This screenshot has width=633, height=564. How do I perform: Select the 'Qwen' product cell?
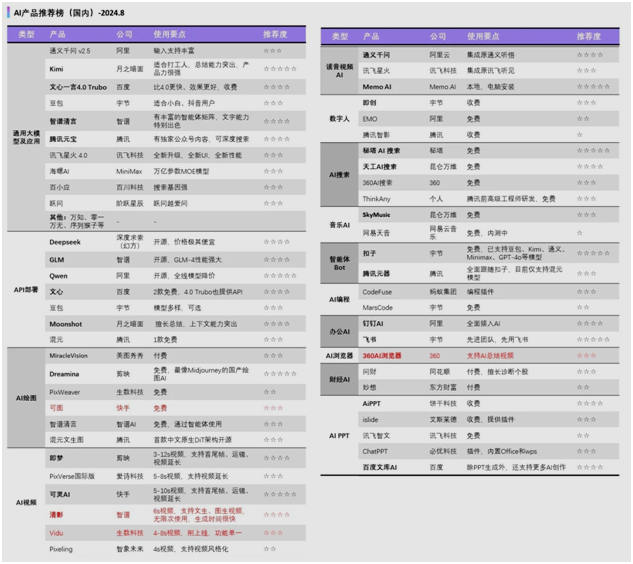click(58, 276)
